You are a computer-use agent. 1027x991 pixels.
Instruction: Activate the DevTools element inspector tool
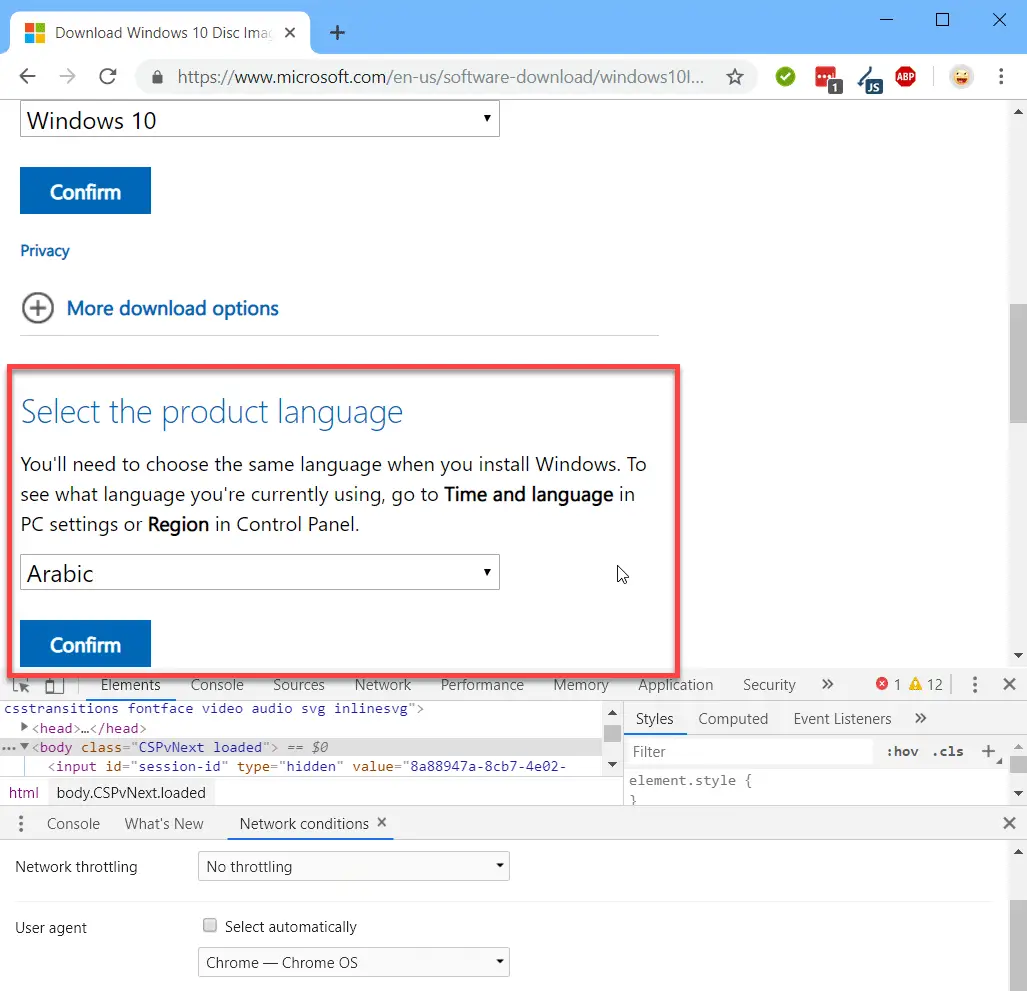point(21,685)
